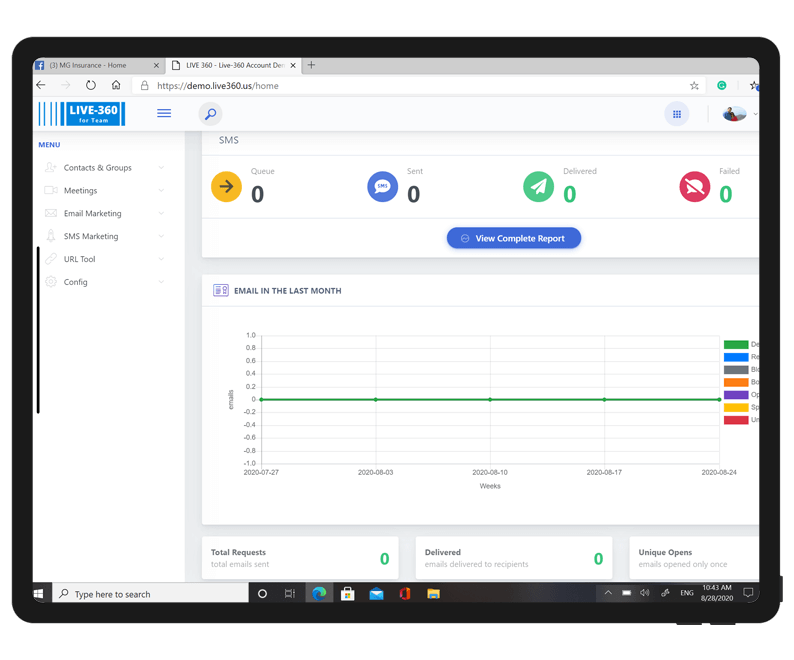Open the apps grid icon
The image size is (794, 660).
point(677,114)
